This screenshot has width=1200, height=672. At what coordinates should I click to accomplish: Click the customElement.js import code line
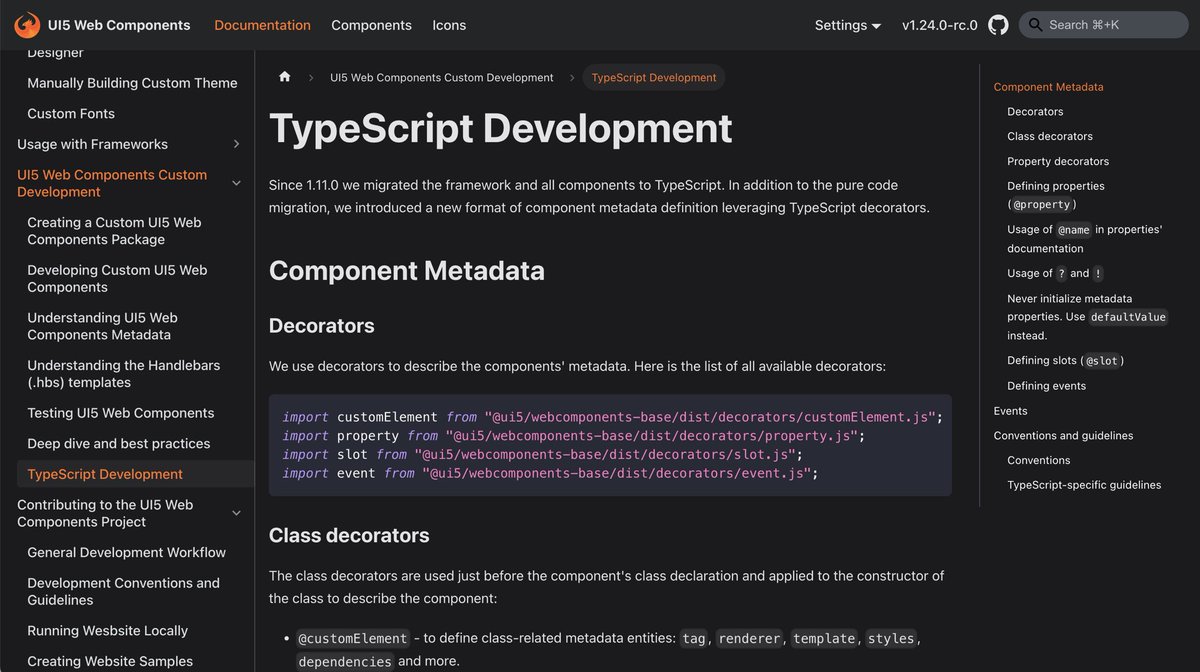pos(612,417)
